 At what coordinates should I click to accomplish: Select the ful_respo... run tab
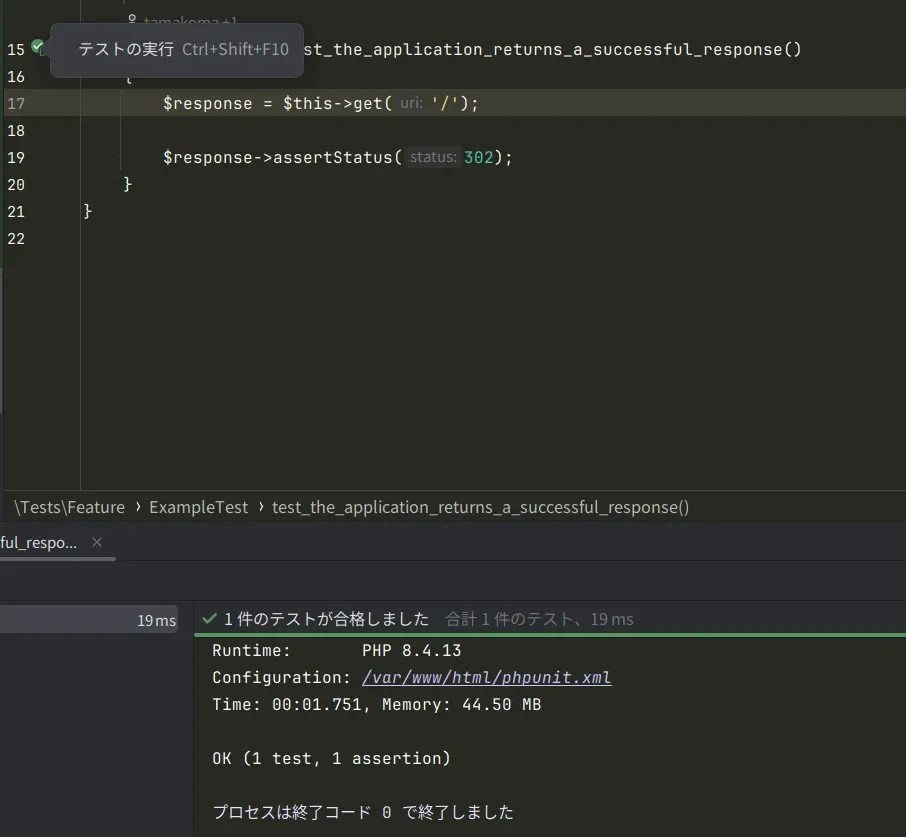(38, 542)
